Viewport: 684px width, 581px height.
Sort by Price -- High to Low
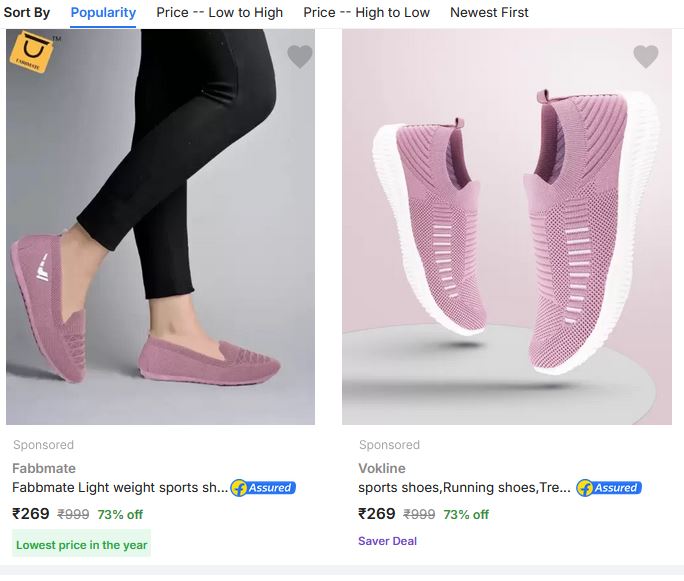click(x=366, y=13)
